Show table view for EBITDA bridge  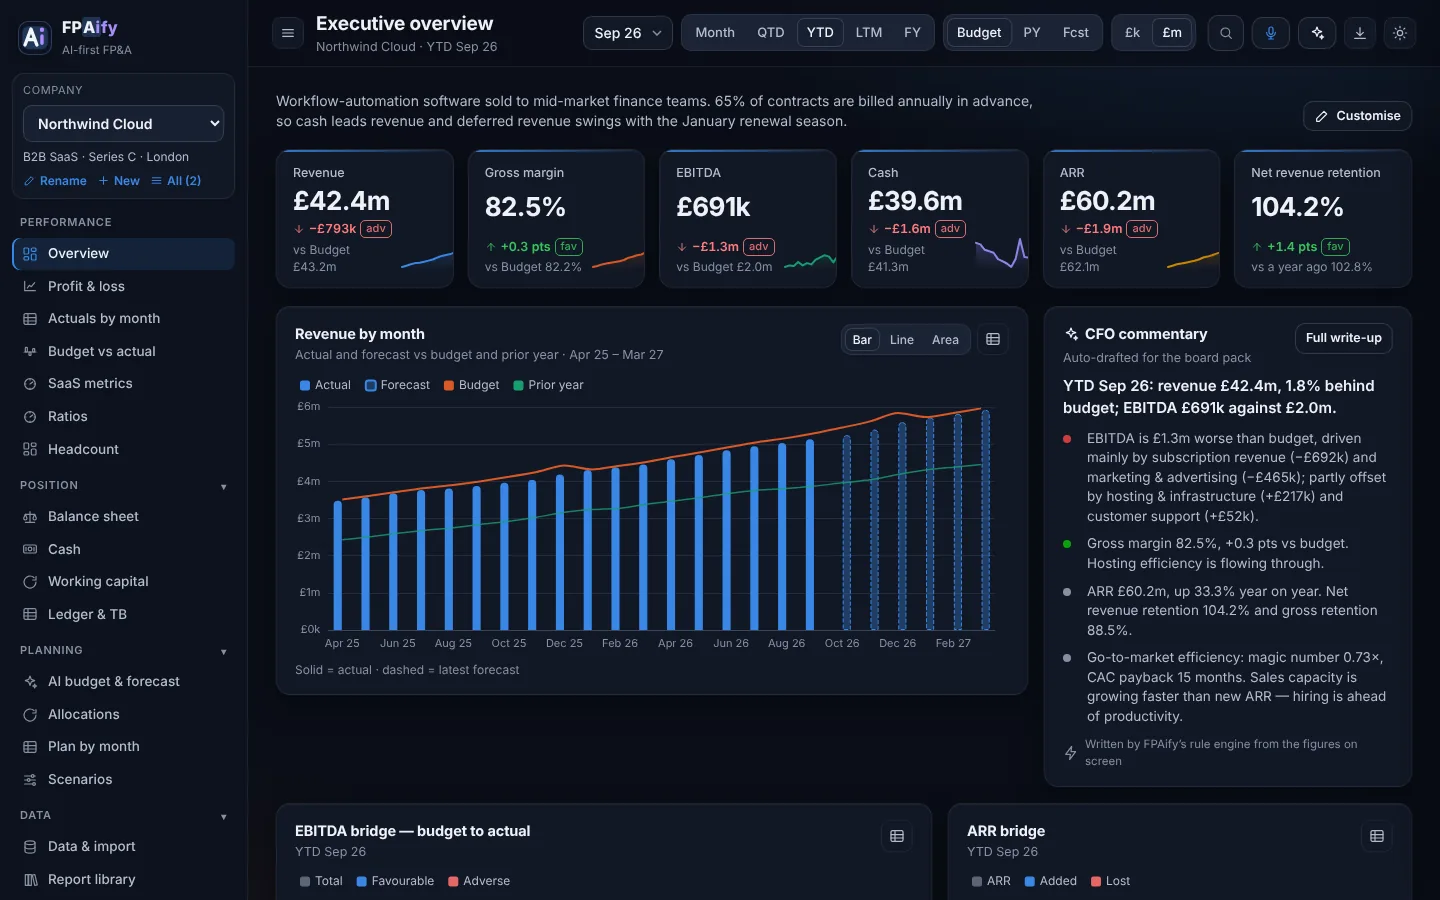pos(897,836)
